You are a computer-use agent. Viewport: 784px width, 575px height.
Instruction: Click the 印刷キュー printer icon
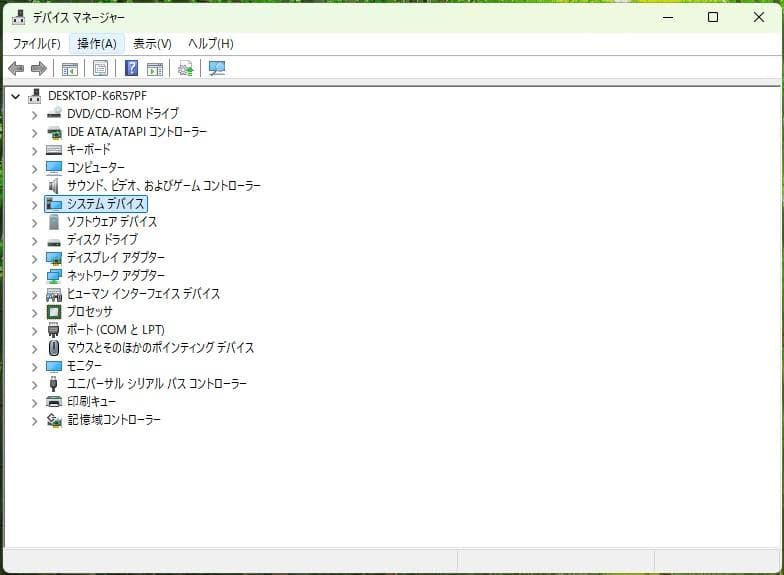[54, 402]
